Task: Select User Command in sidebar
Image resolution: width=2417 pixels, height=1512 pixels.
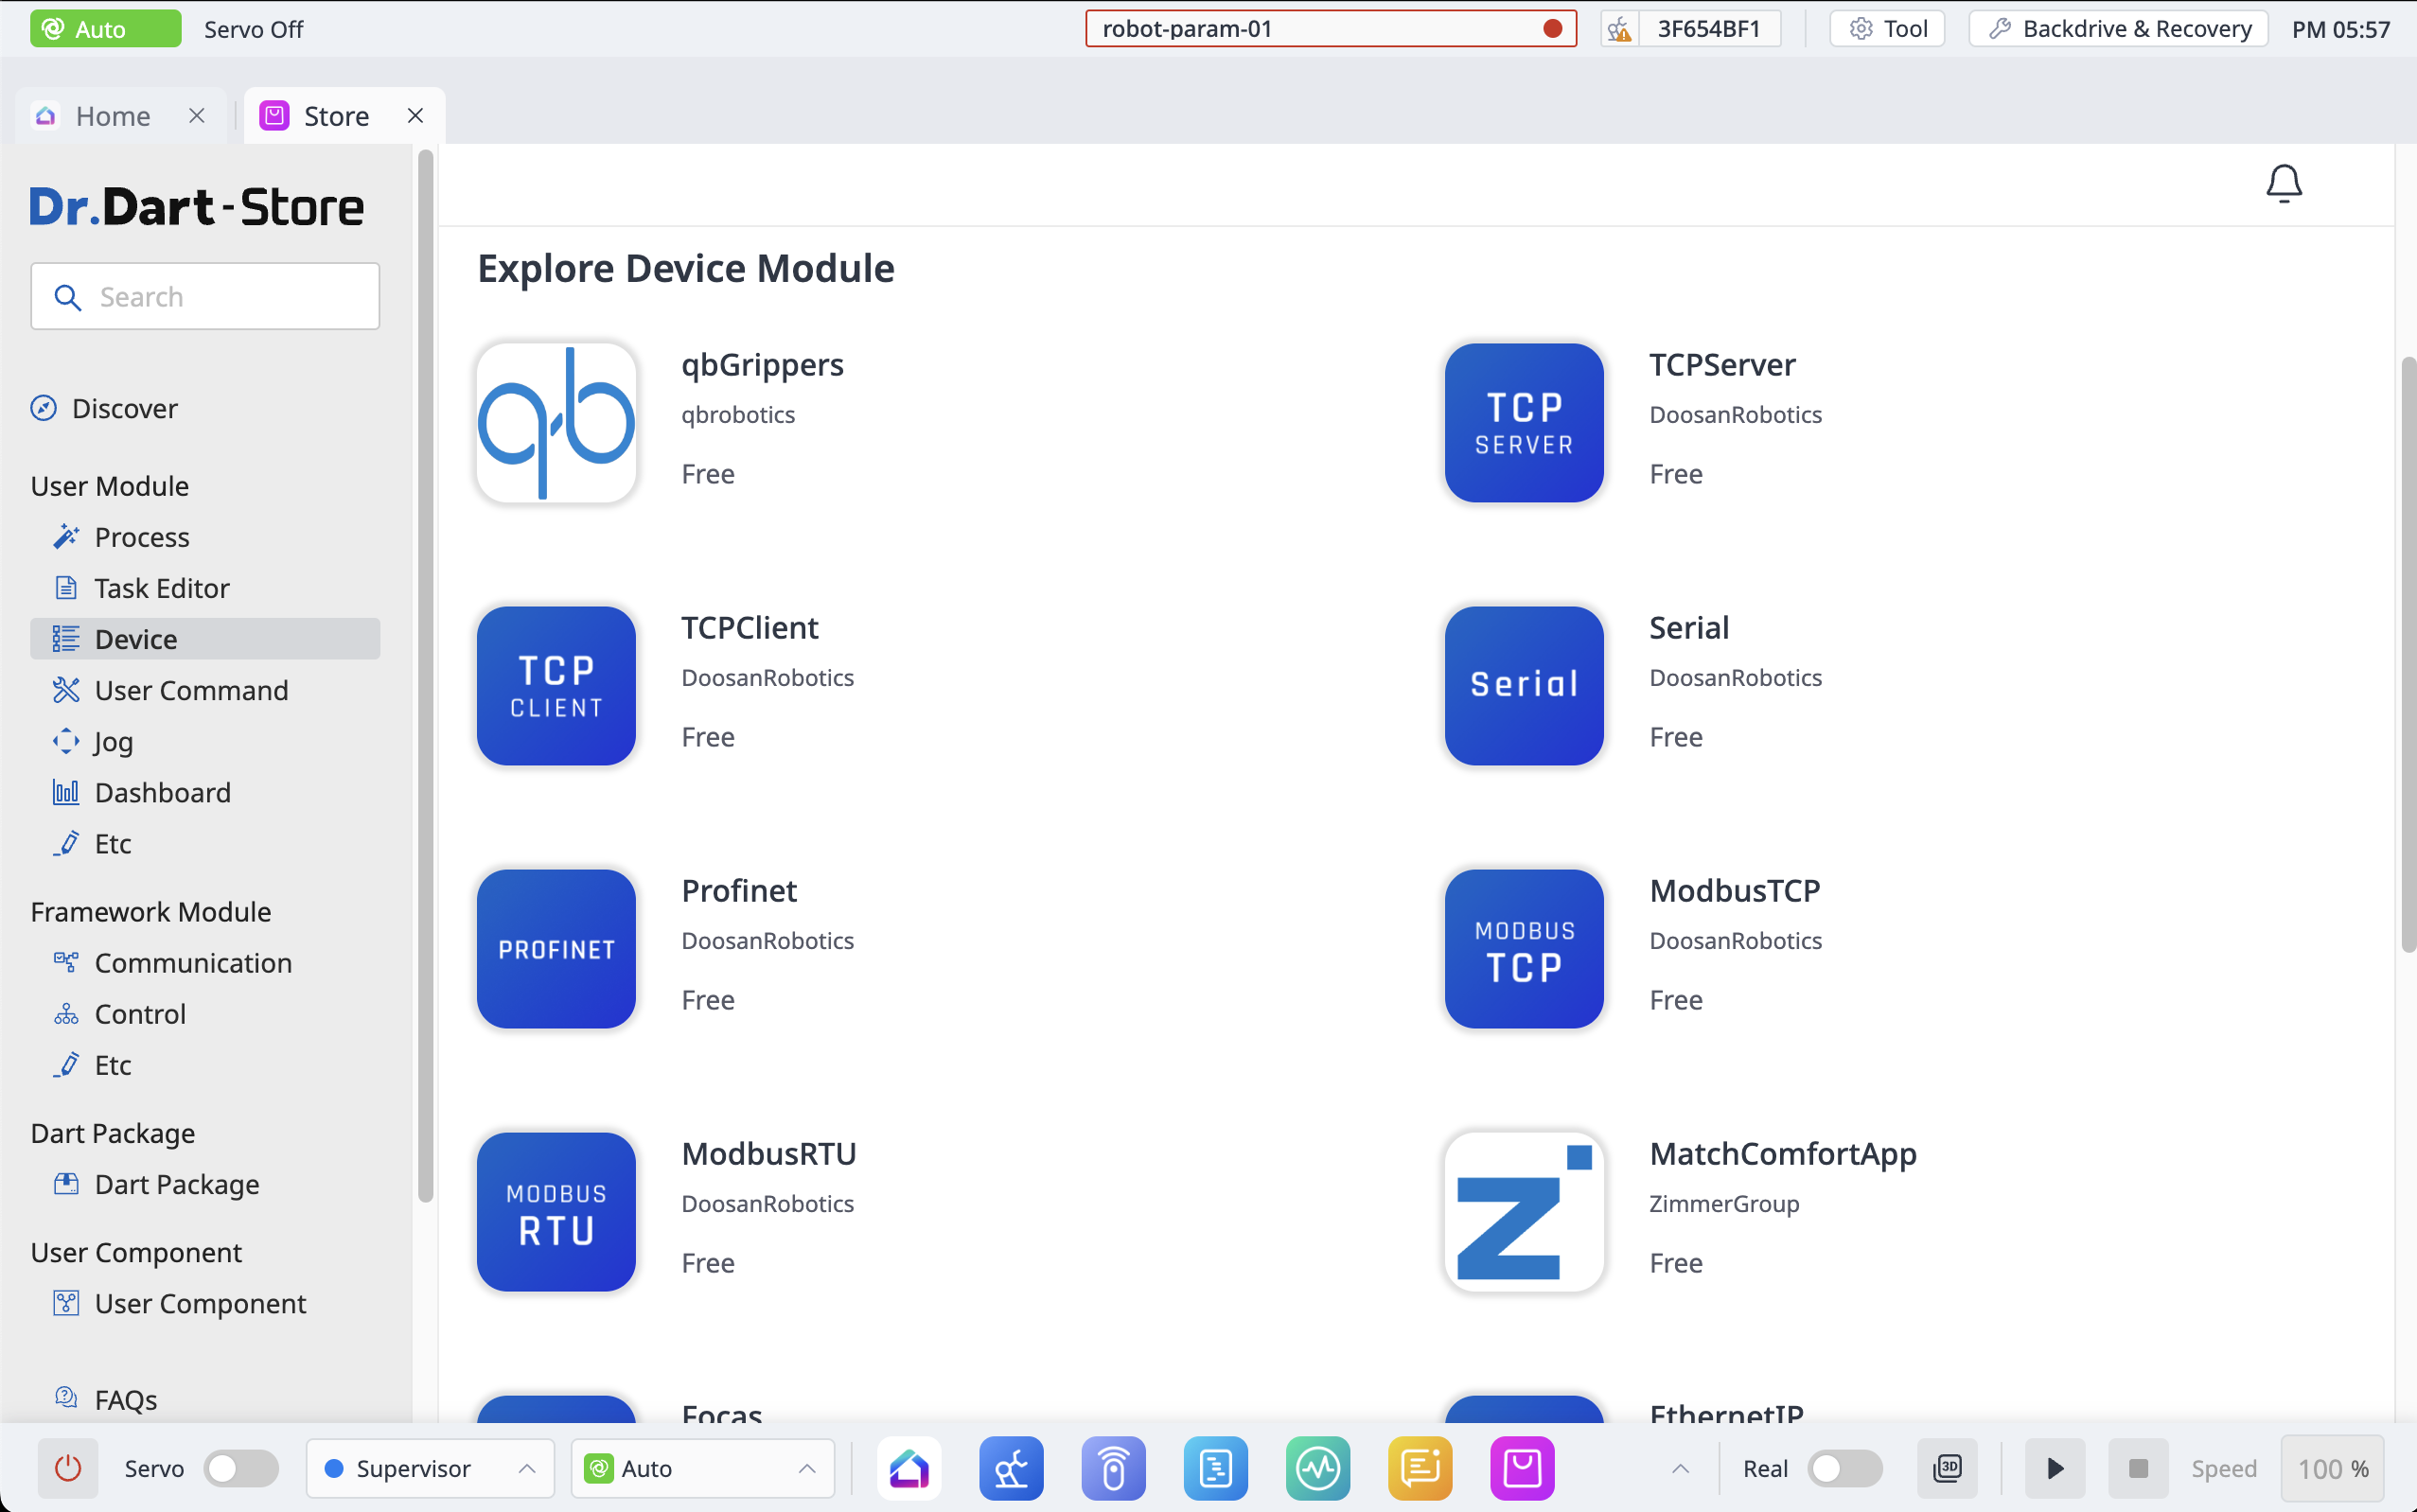Action: point(191,690)
